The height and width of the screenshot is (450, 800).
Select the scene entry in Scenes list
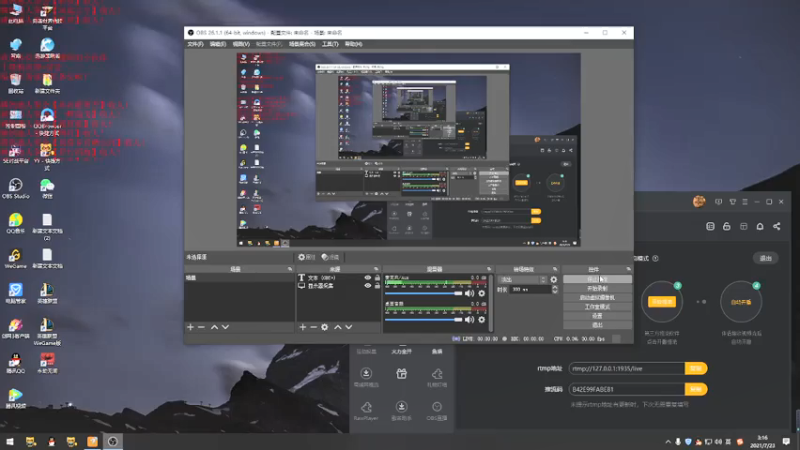pos(239,278)
